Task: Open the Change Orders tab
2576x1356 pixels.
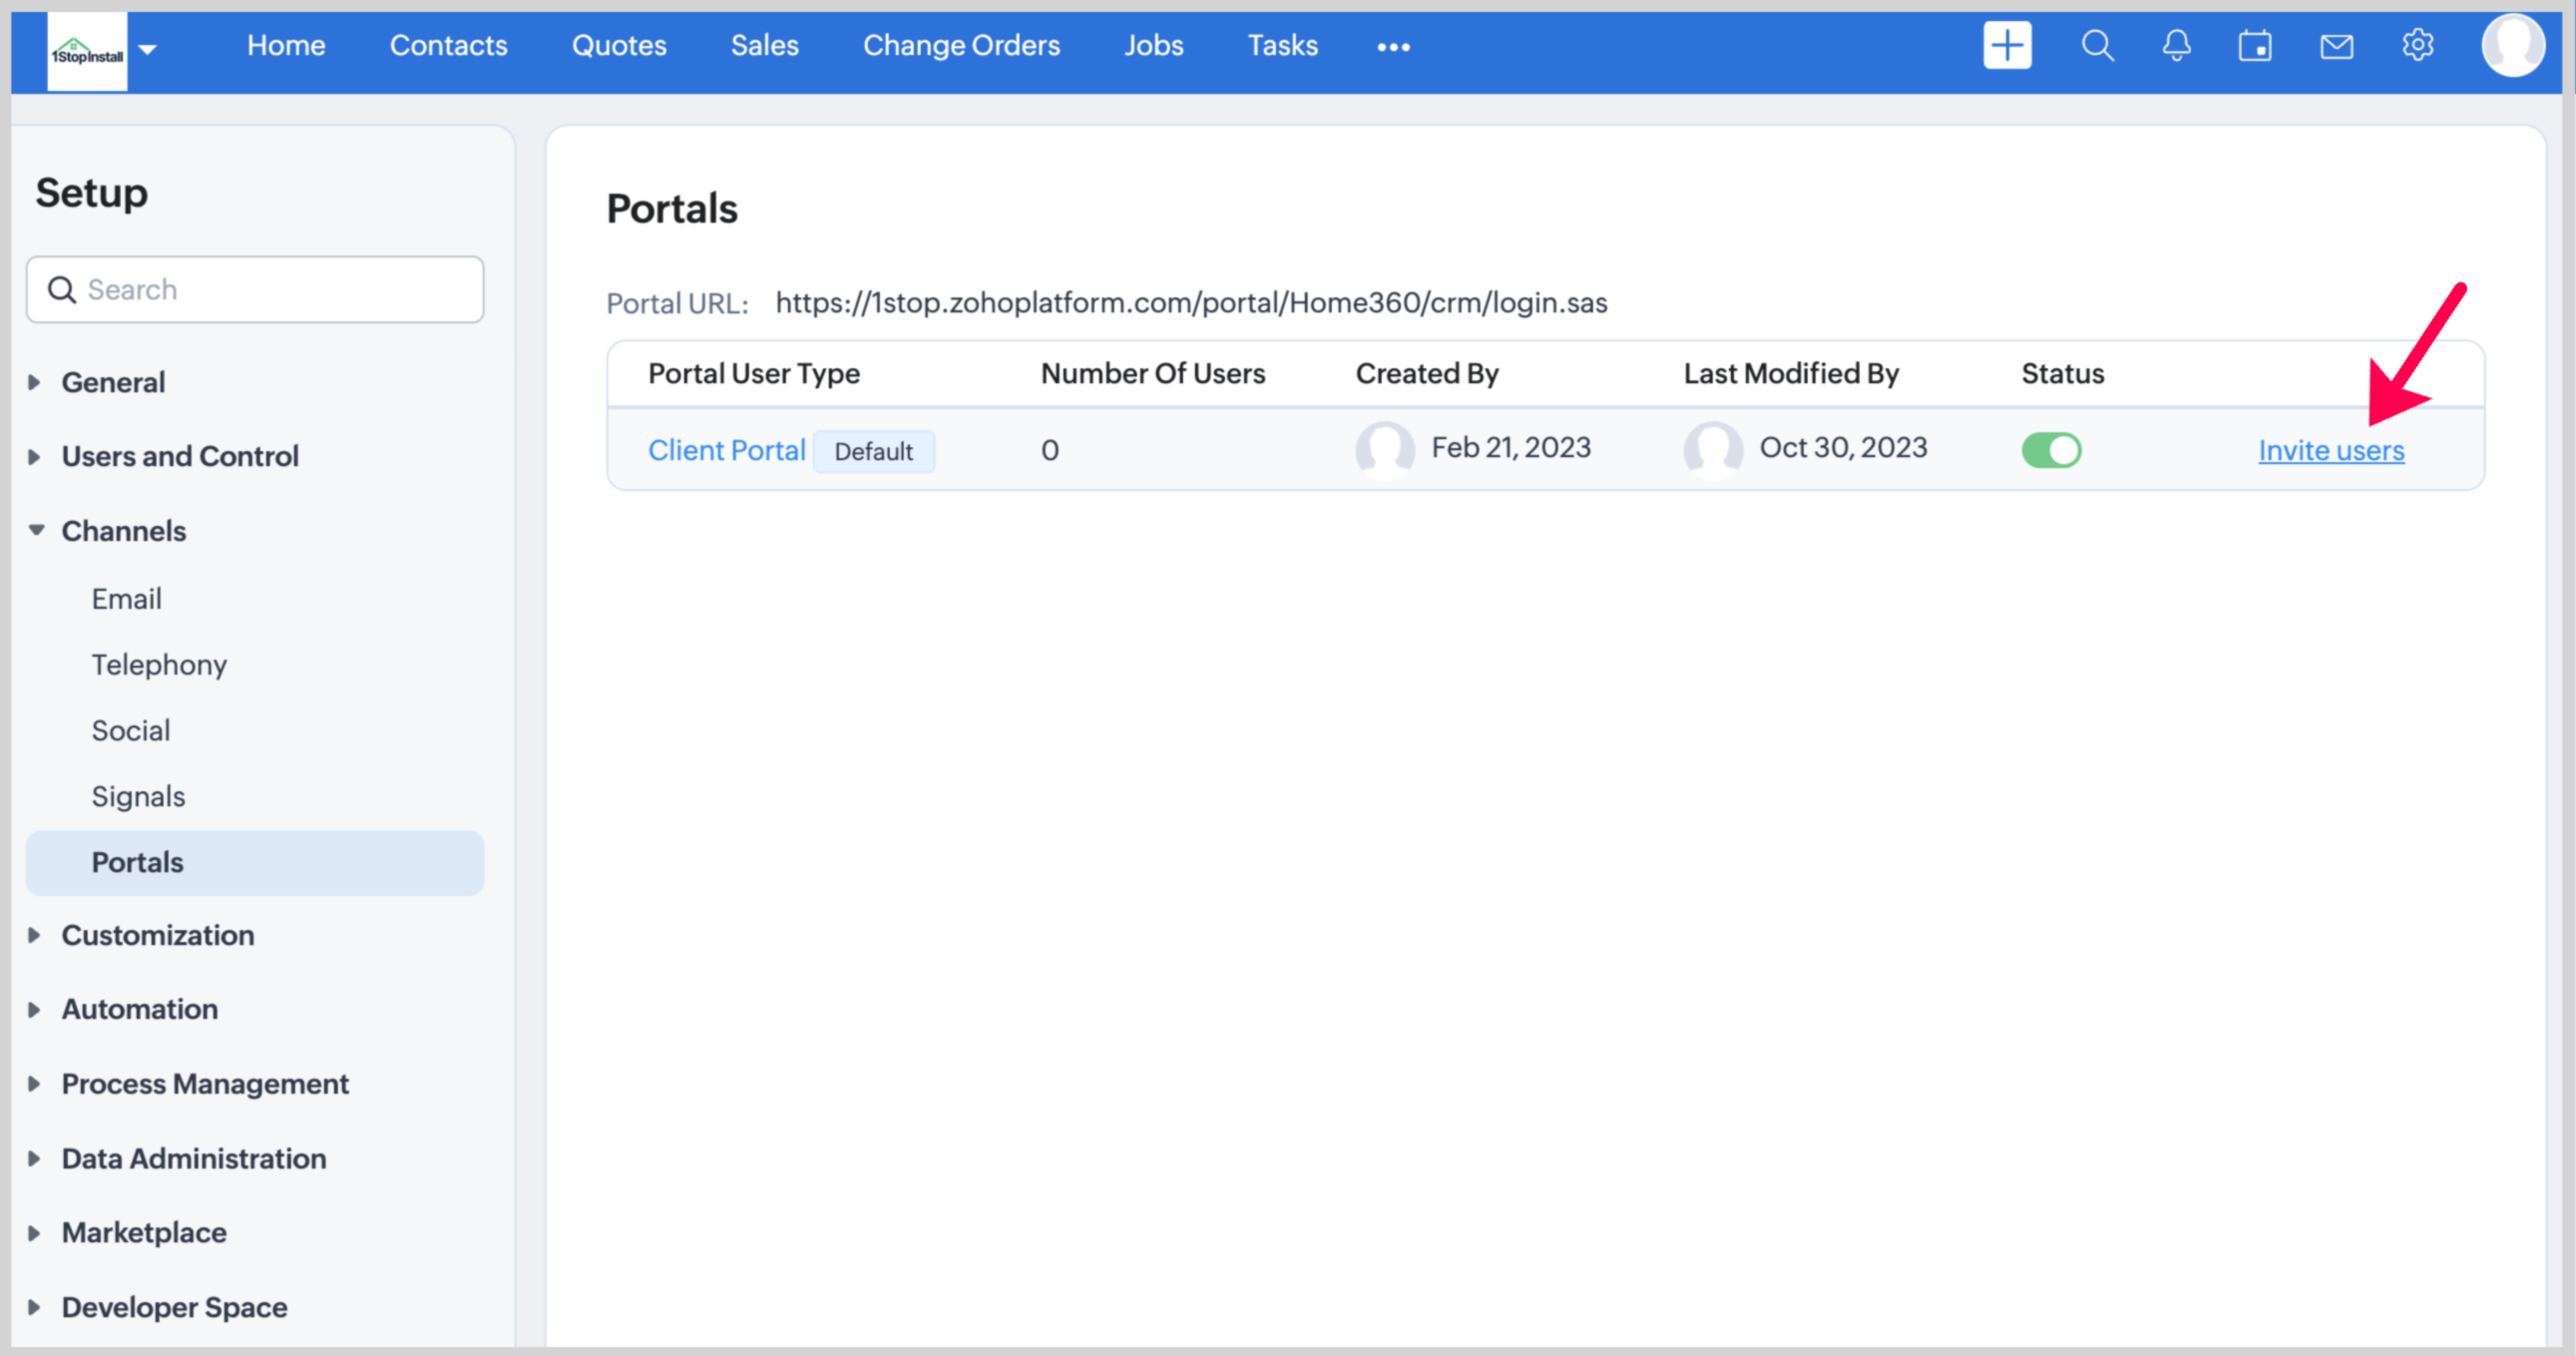Action: (x=960, y=46)
